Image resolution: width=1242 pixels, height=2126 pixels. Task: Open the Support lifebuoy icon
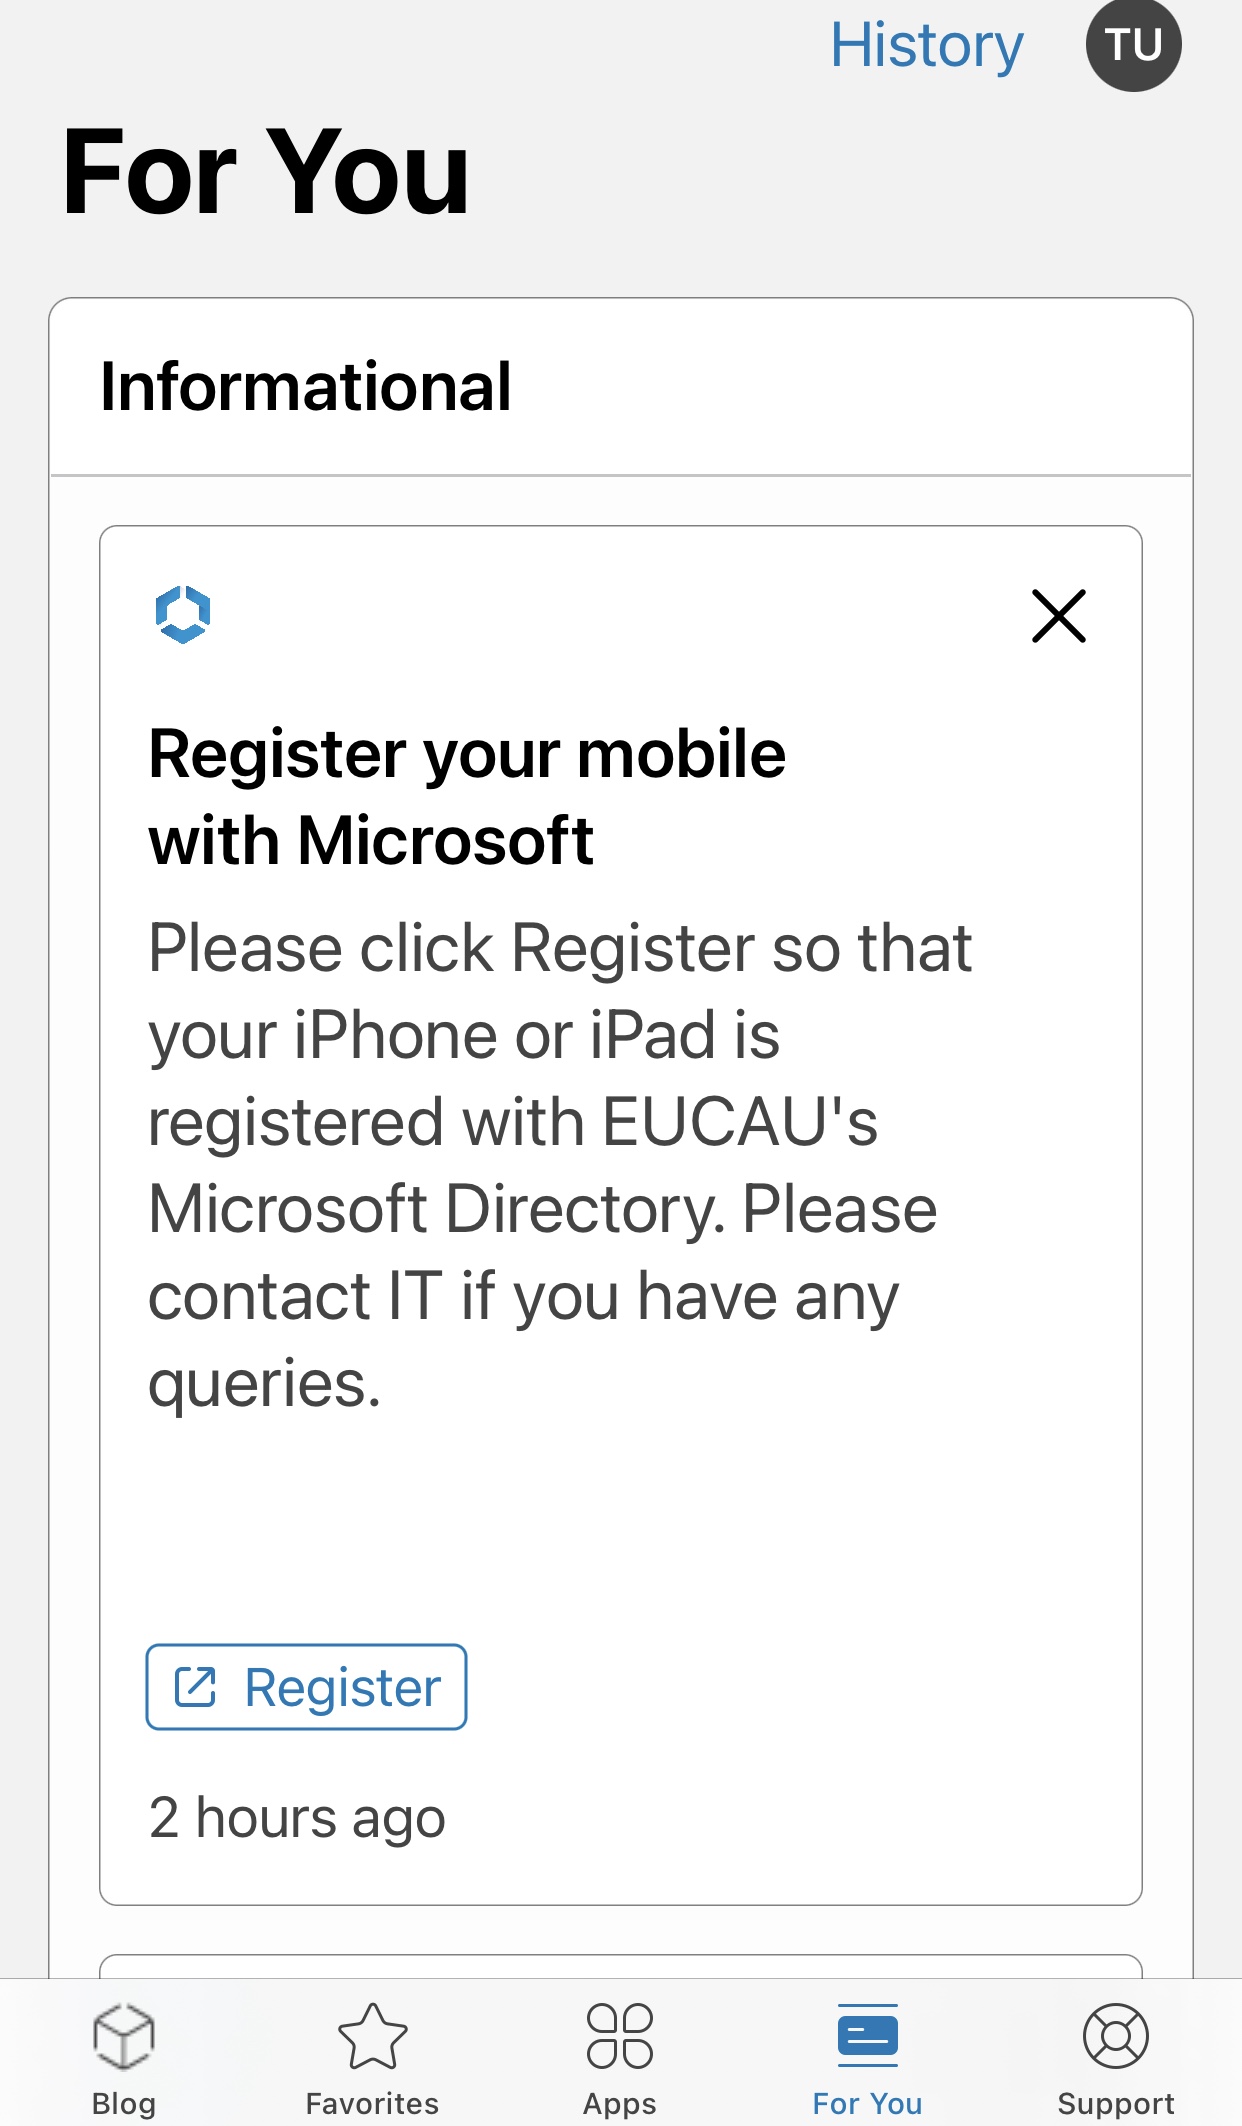point(1116,2035)
